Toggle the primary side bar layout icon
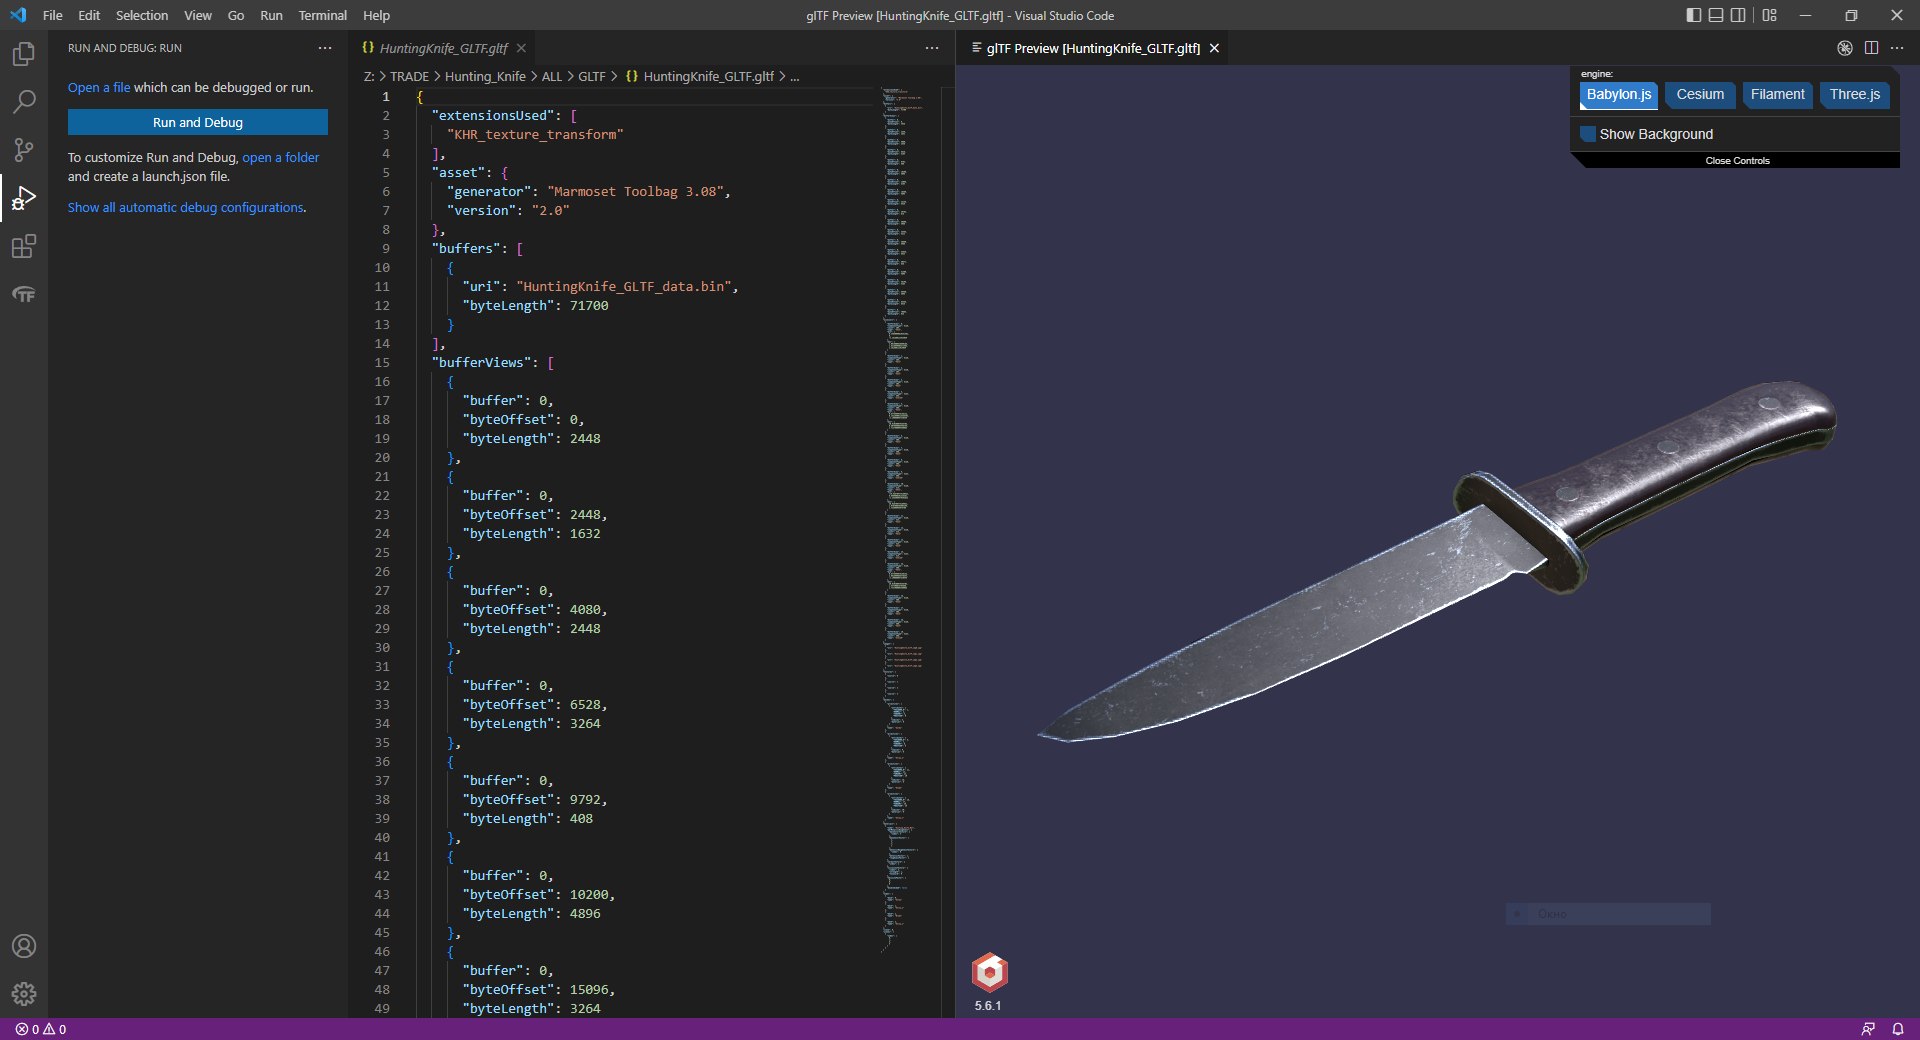The image size is (1920, 1040). click(1693, 15)
